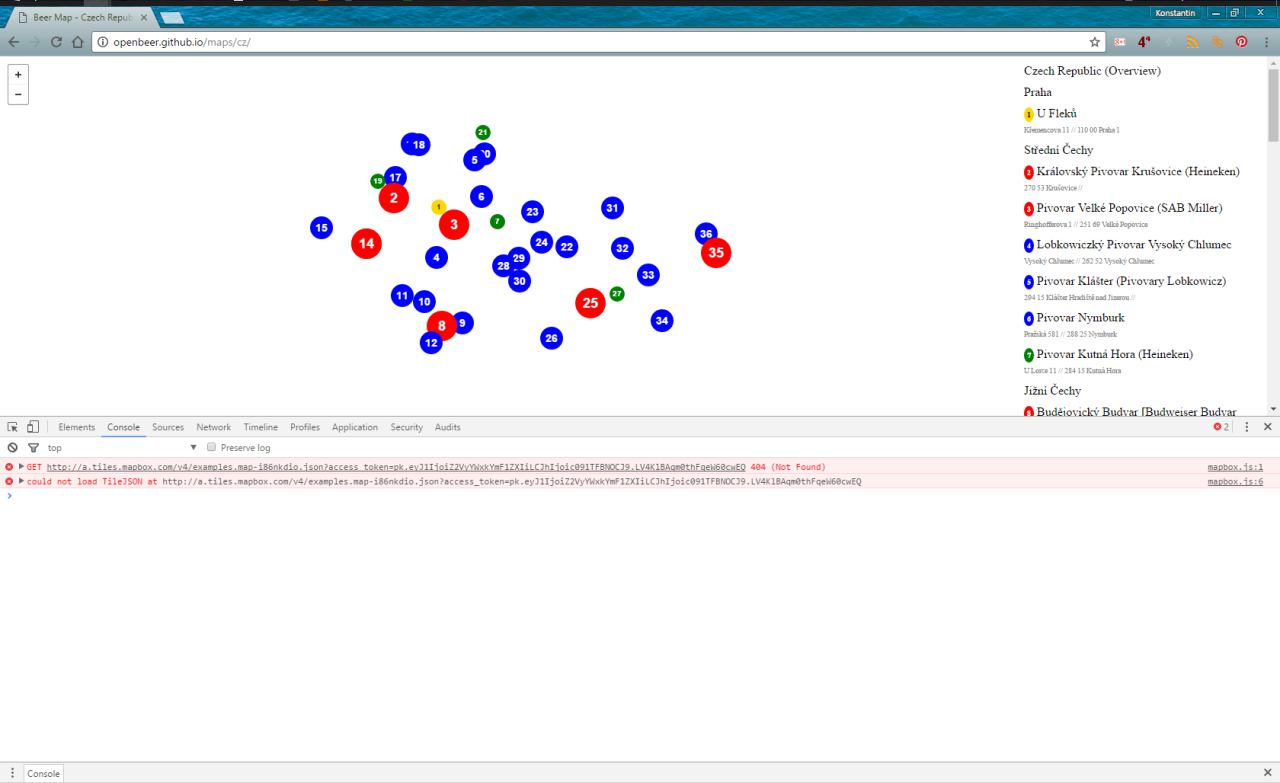The height and width of the screenshot is (783, 1280).
Task: Click Pivovar Kutná Hora (Heineken) entry
Action: 1114,354
